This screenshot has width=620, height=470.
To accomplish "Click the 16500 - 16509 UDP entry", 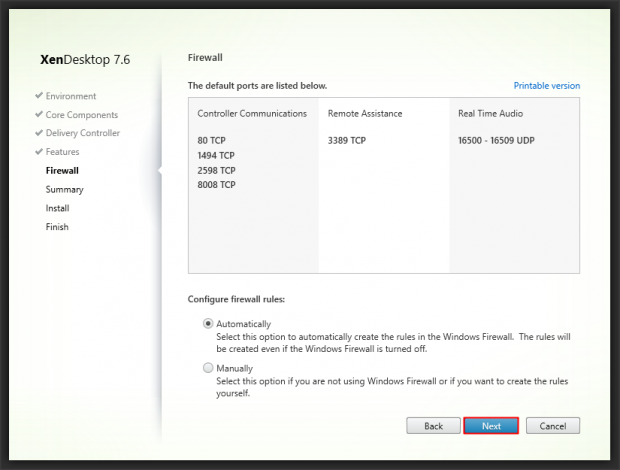I will pos(496,140).
